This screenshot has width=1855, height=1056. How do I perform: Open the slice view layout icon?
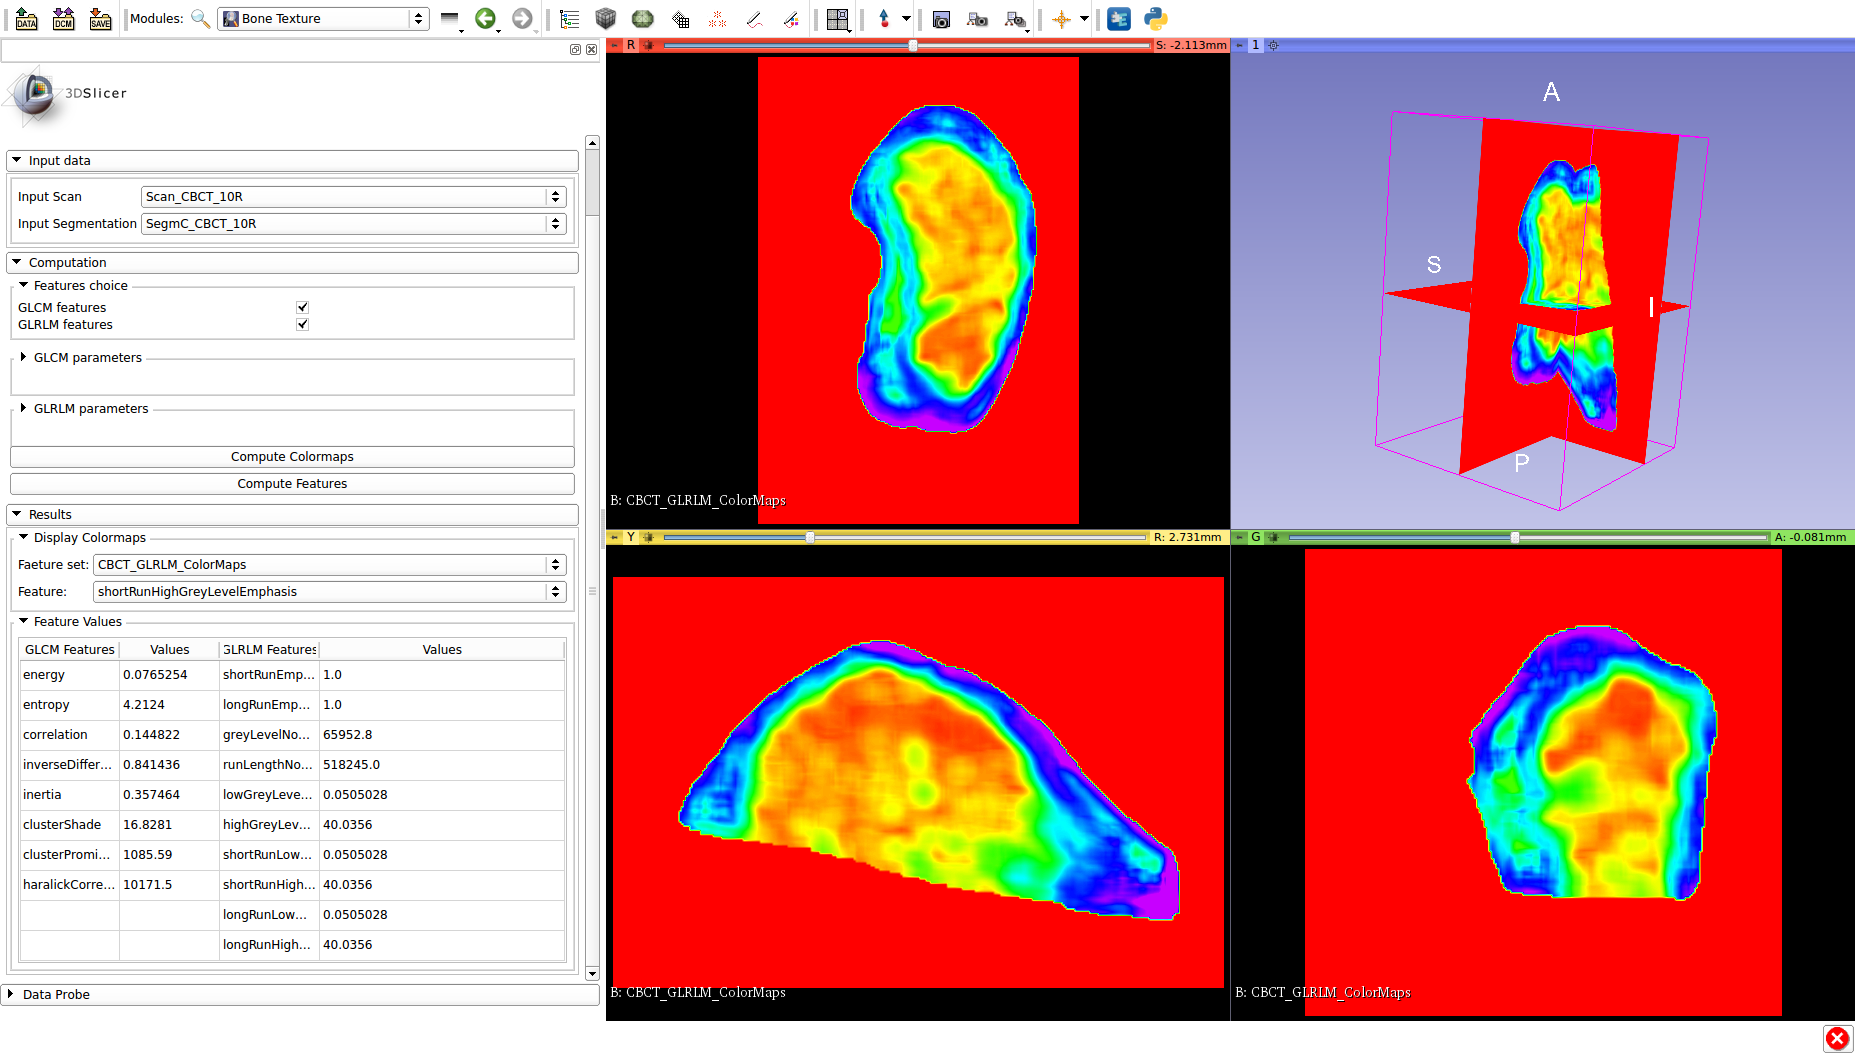coord(837,19)
